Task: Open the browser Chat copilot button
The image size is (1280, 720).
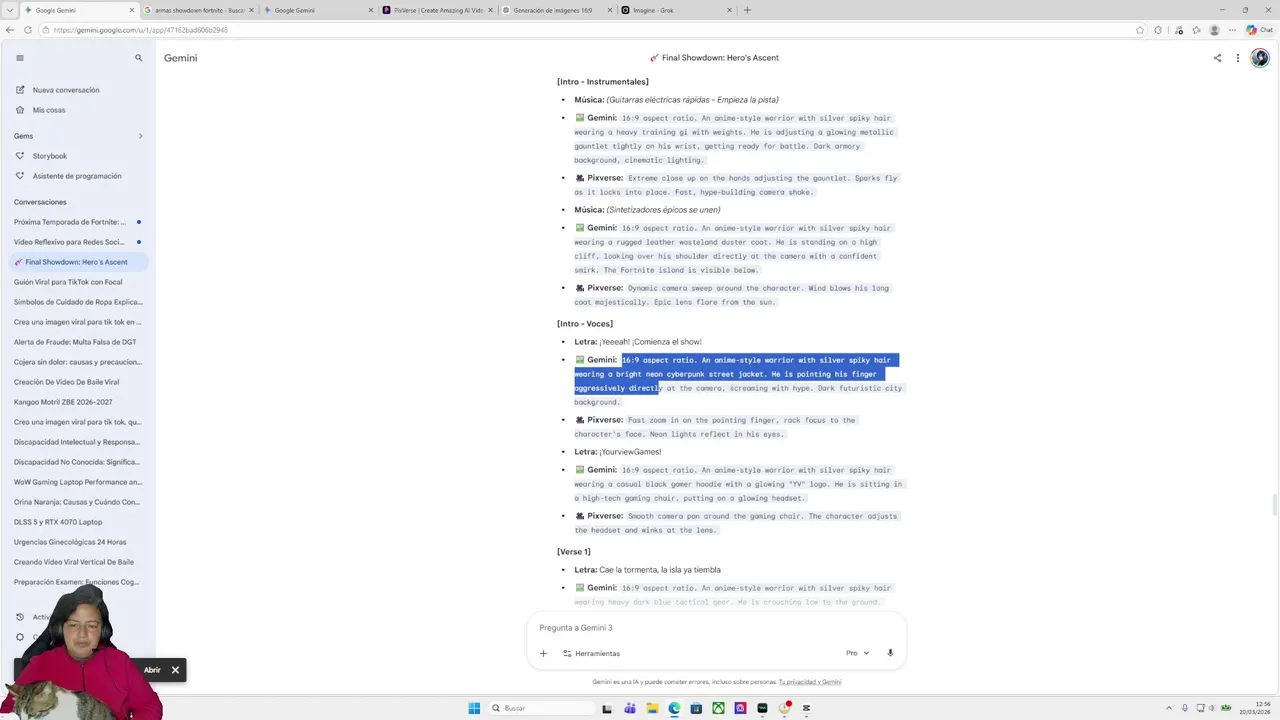Action: pyautogui.click(x=1258, y=30)
